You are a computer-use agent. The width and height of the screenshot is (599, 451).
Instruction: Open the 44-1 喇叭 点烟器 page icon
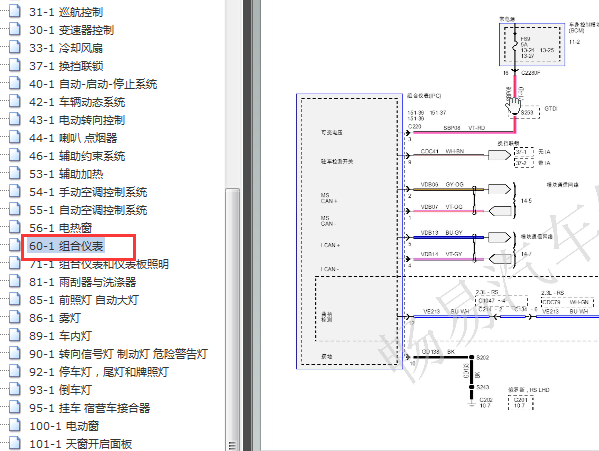coord(15,137)
